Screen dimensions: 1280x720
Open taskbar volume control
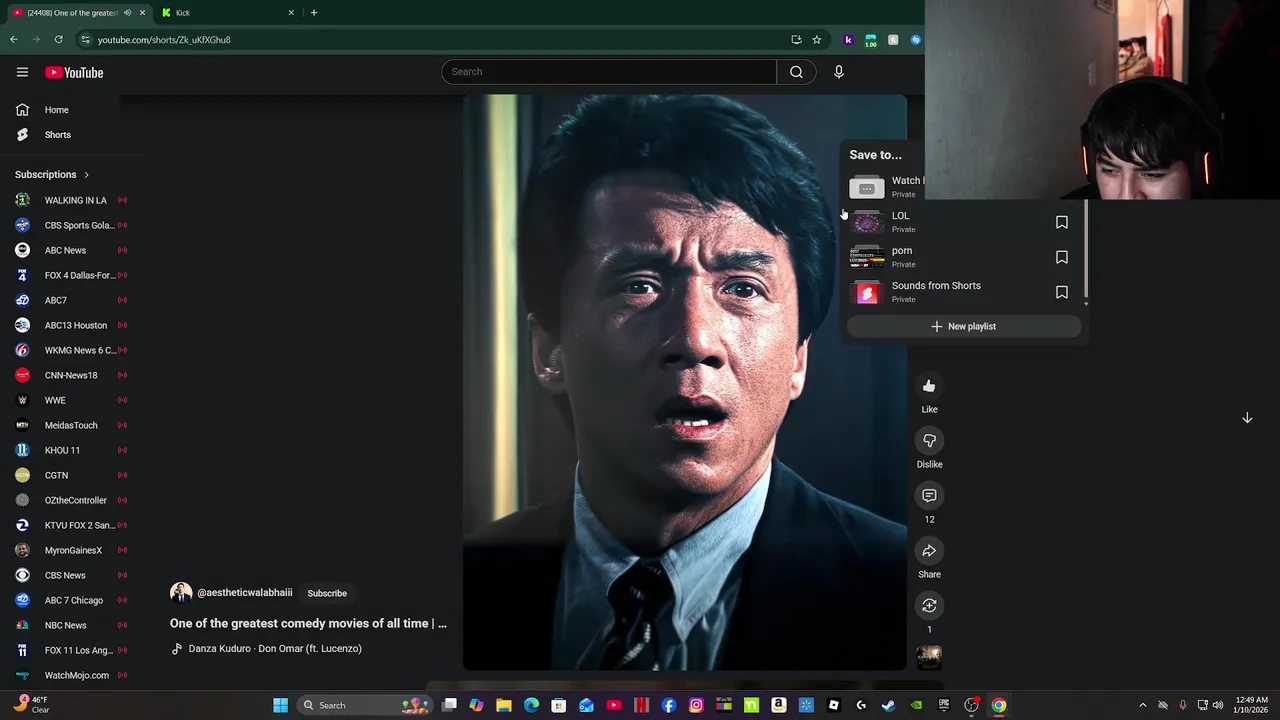pyautogui.click(x=1218, y=706)
